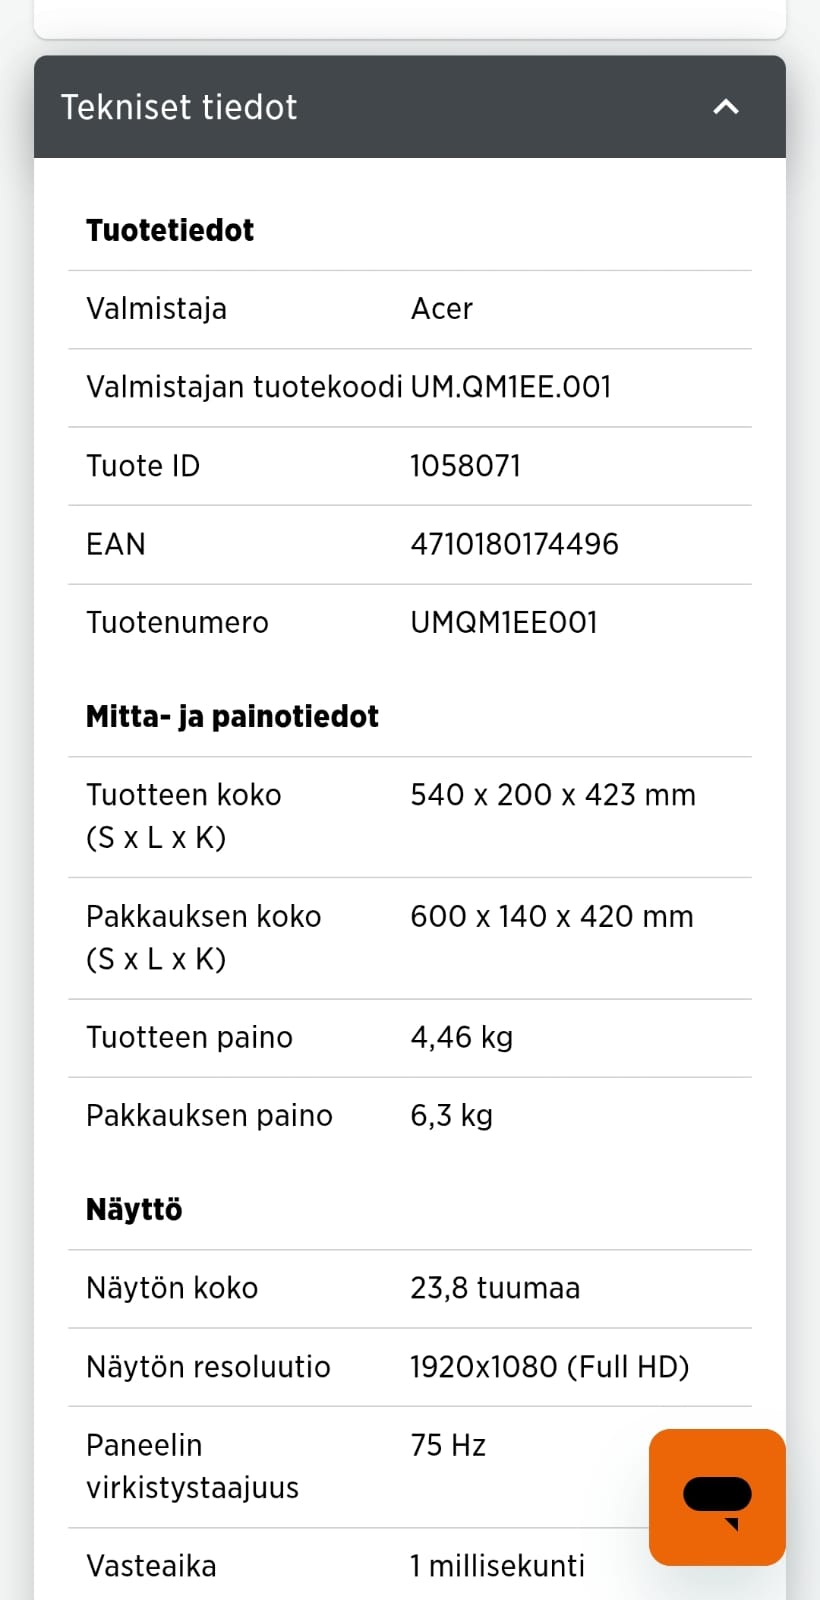
Task: Select product code UM.QM1EE.001
Action: pyautogui.click(x=510, y=387)
